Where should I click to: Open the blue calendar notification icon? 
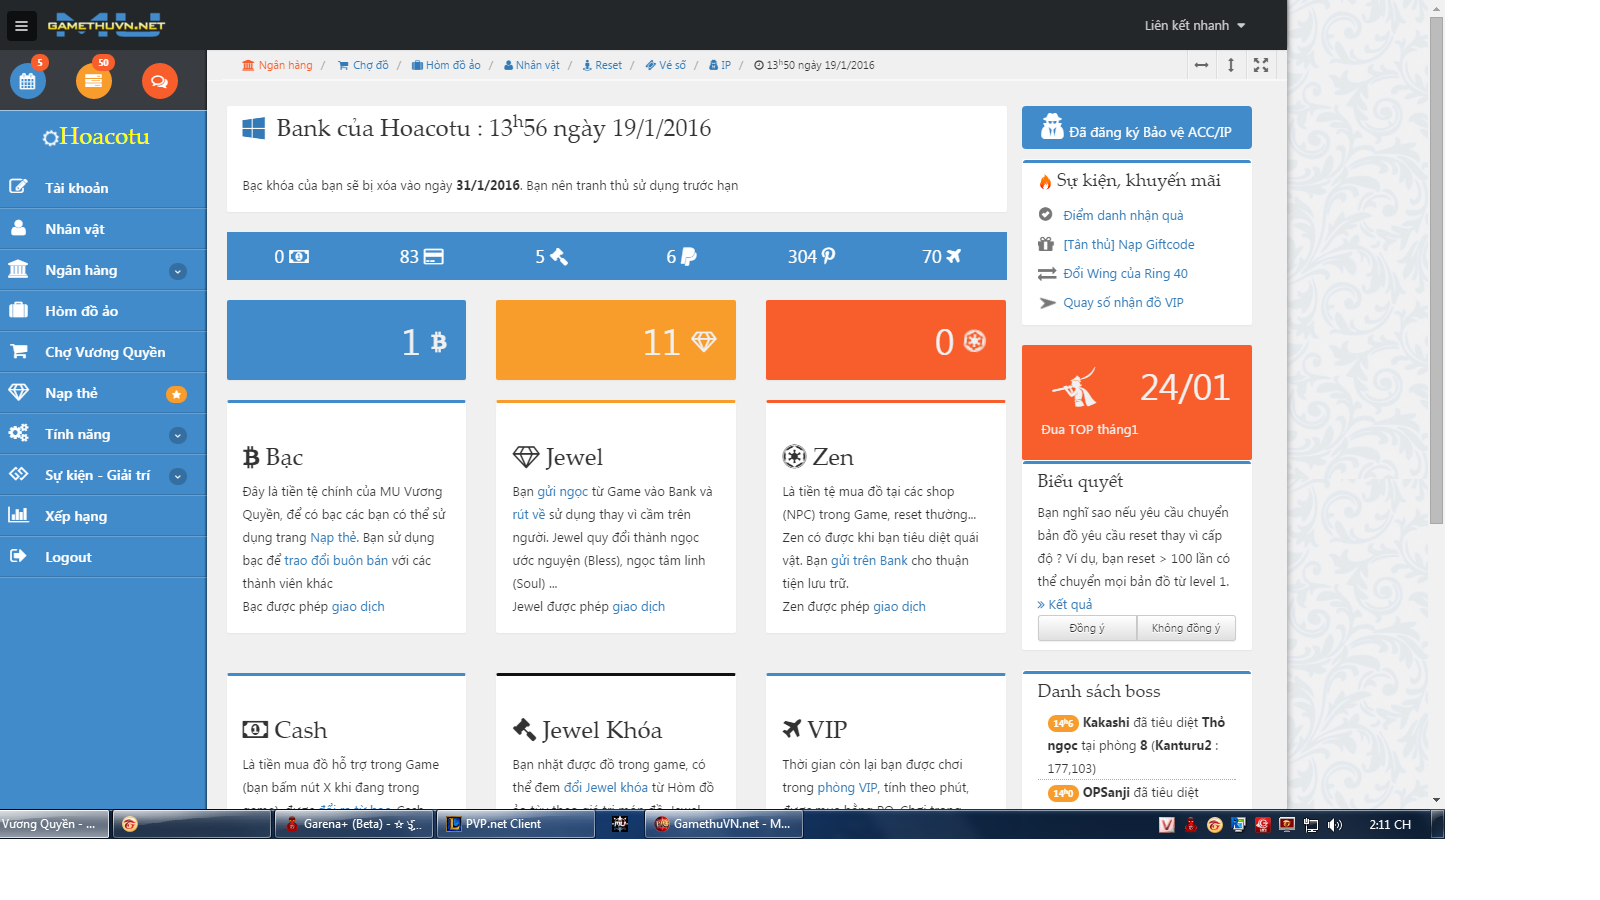coord(28,81)
